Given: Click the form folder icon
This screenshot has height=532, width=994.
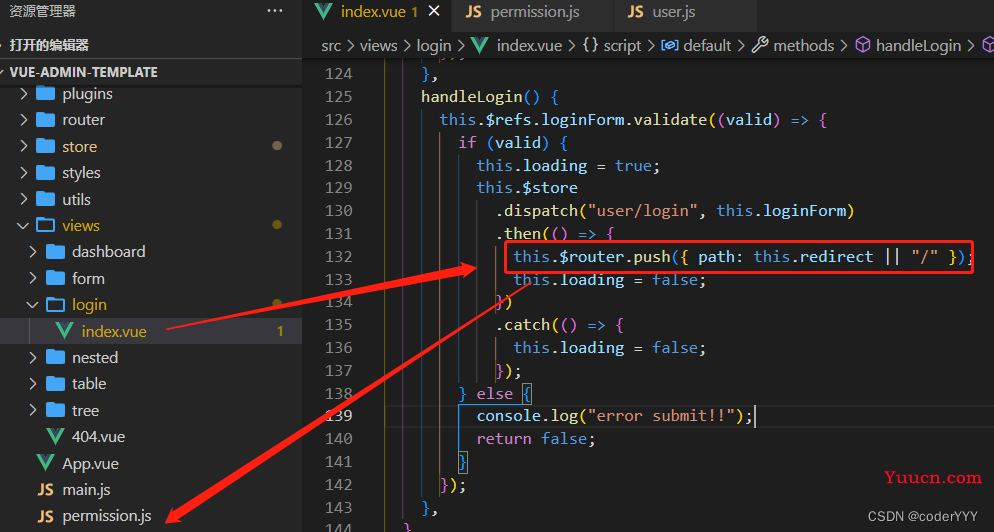Looking at the screenshot, I should (x=55, y=278).
